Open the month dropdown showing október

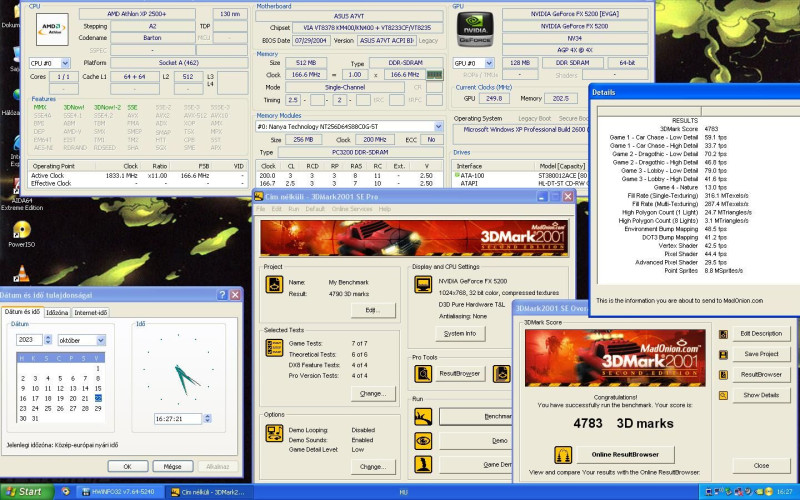tap(101, 340)
